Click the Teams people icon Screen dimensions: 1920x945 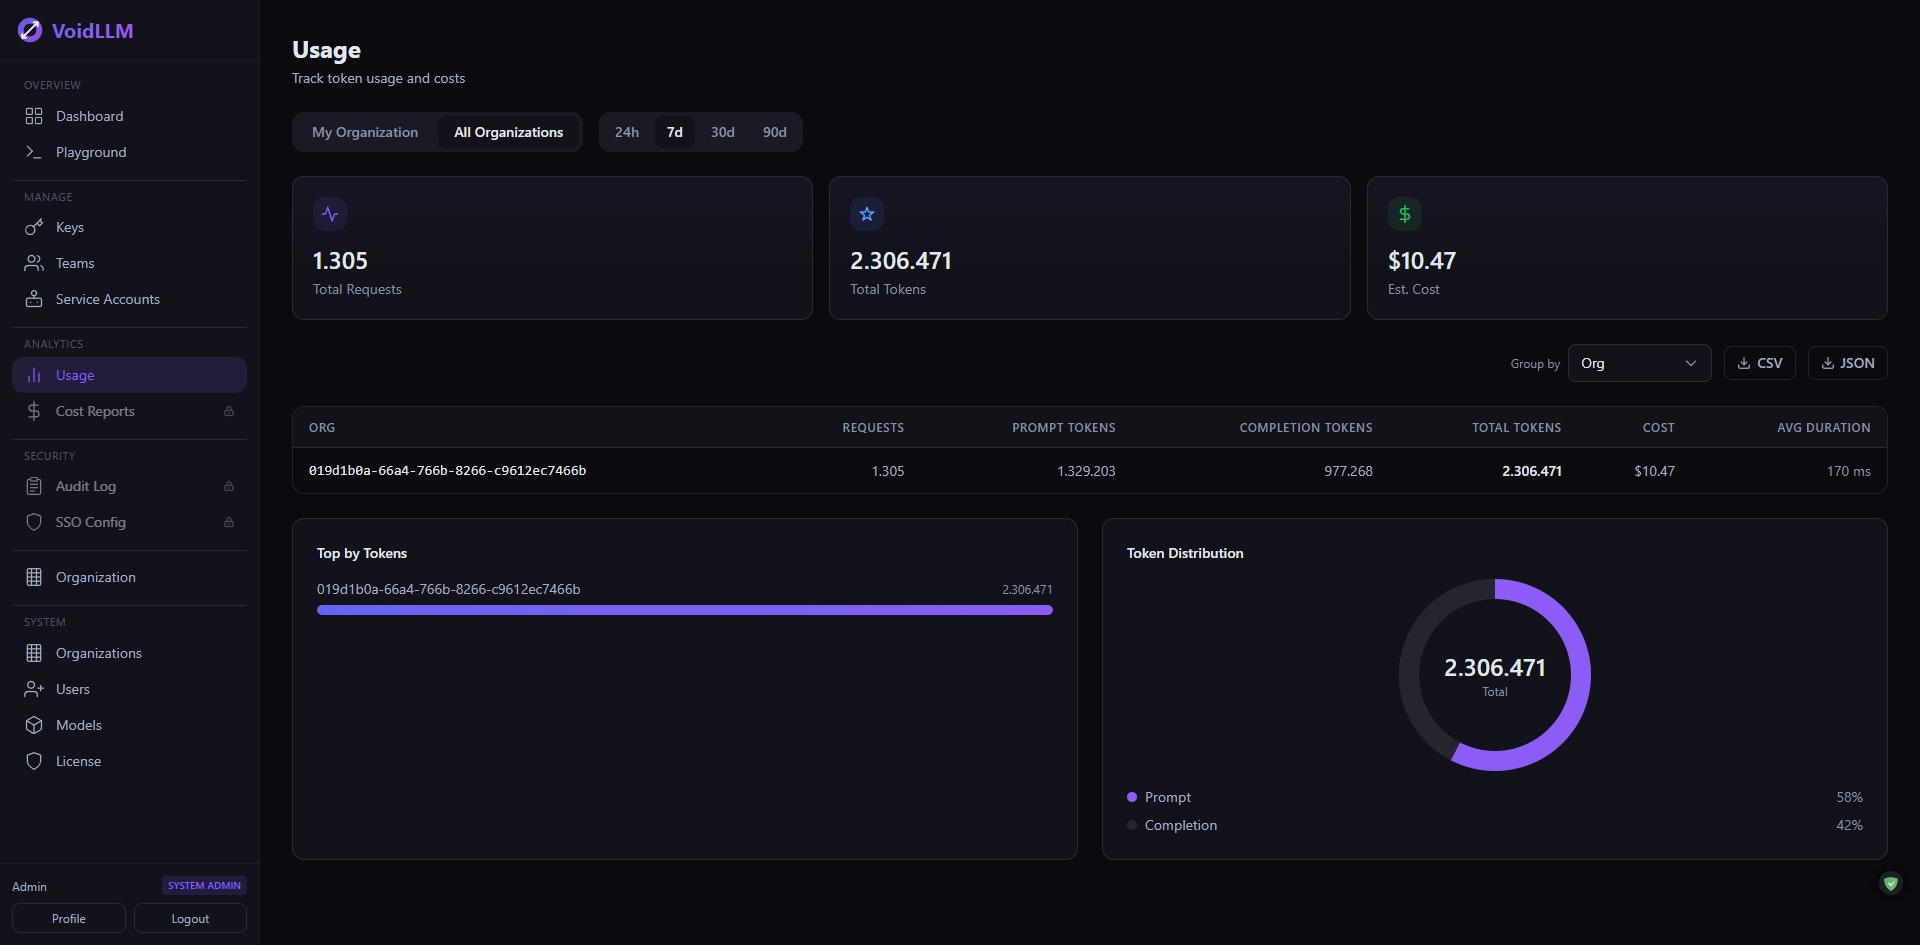tap(34, 263)
